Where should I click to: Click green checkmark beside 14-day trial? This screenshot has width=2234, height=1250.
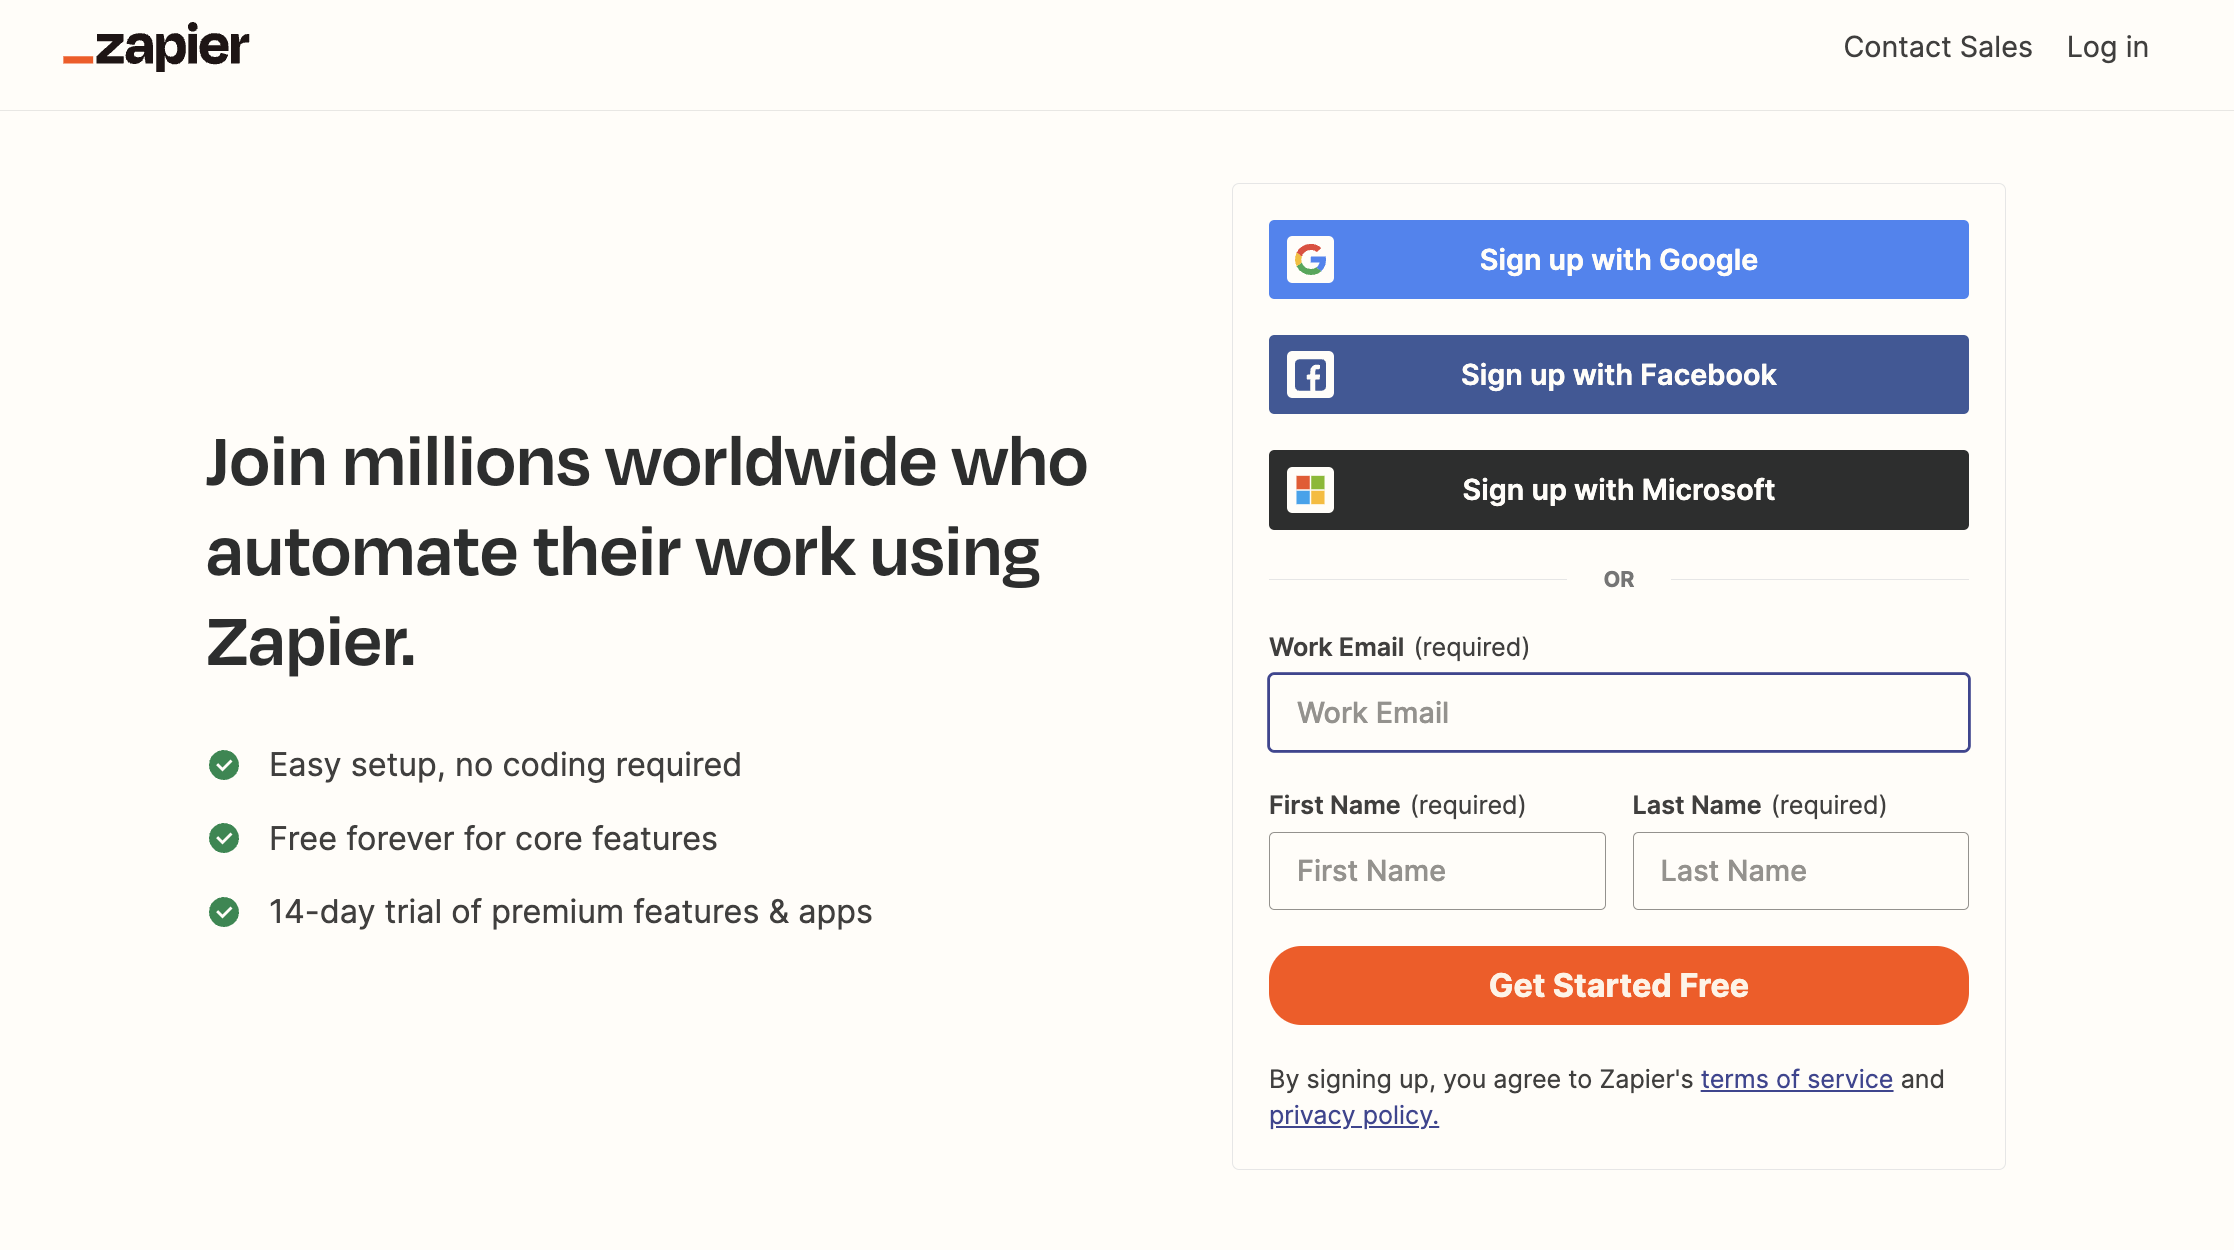[x=224, y=912]
